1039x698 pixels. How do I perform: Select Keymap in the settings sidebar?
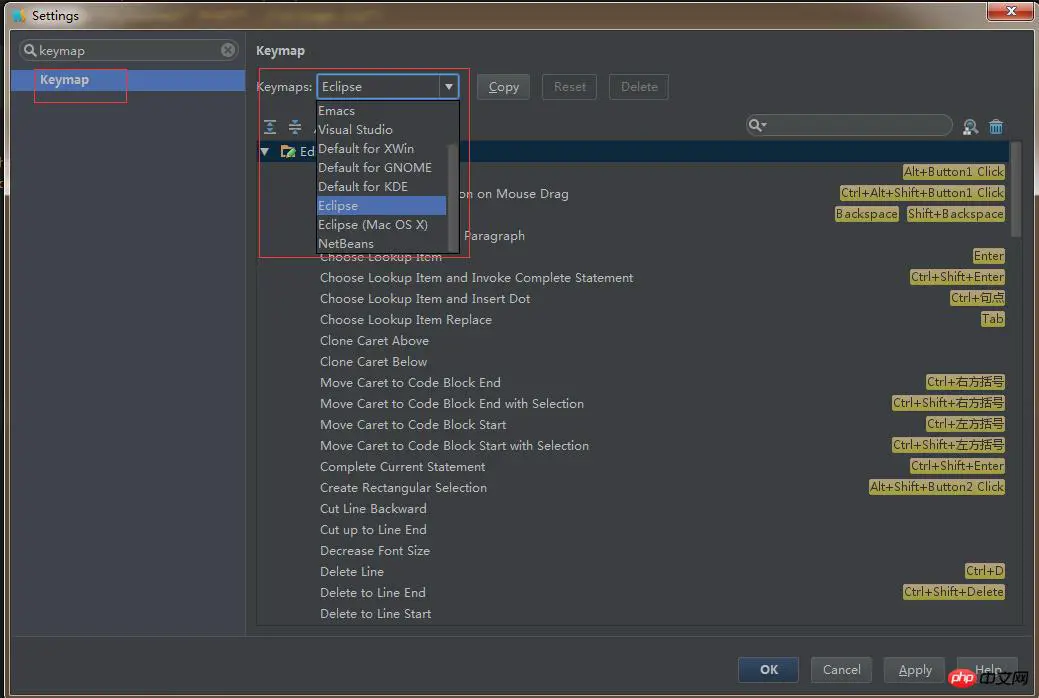click(128, 80)
